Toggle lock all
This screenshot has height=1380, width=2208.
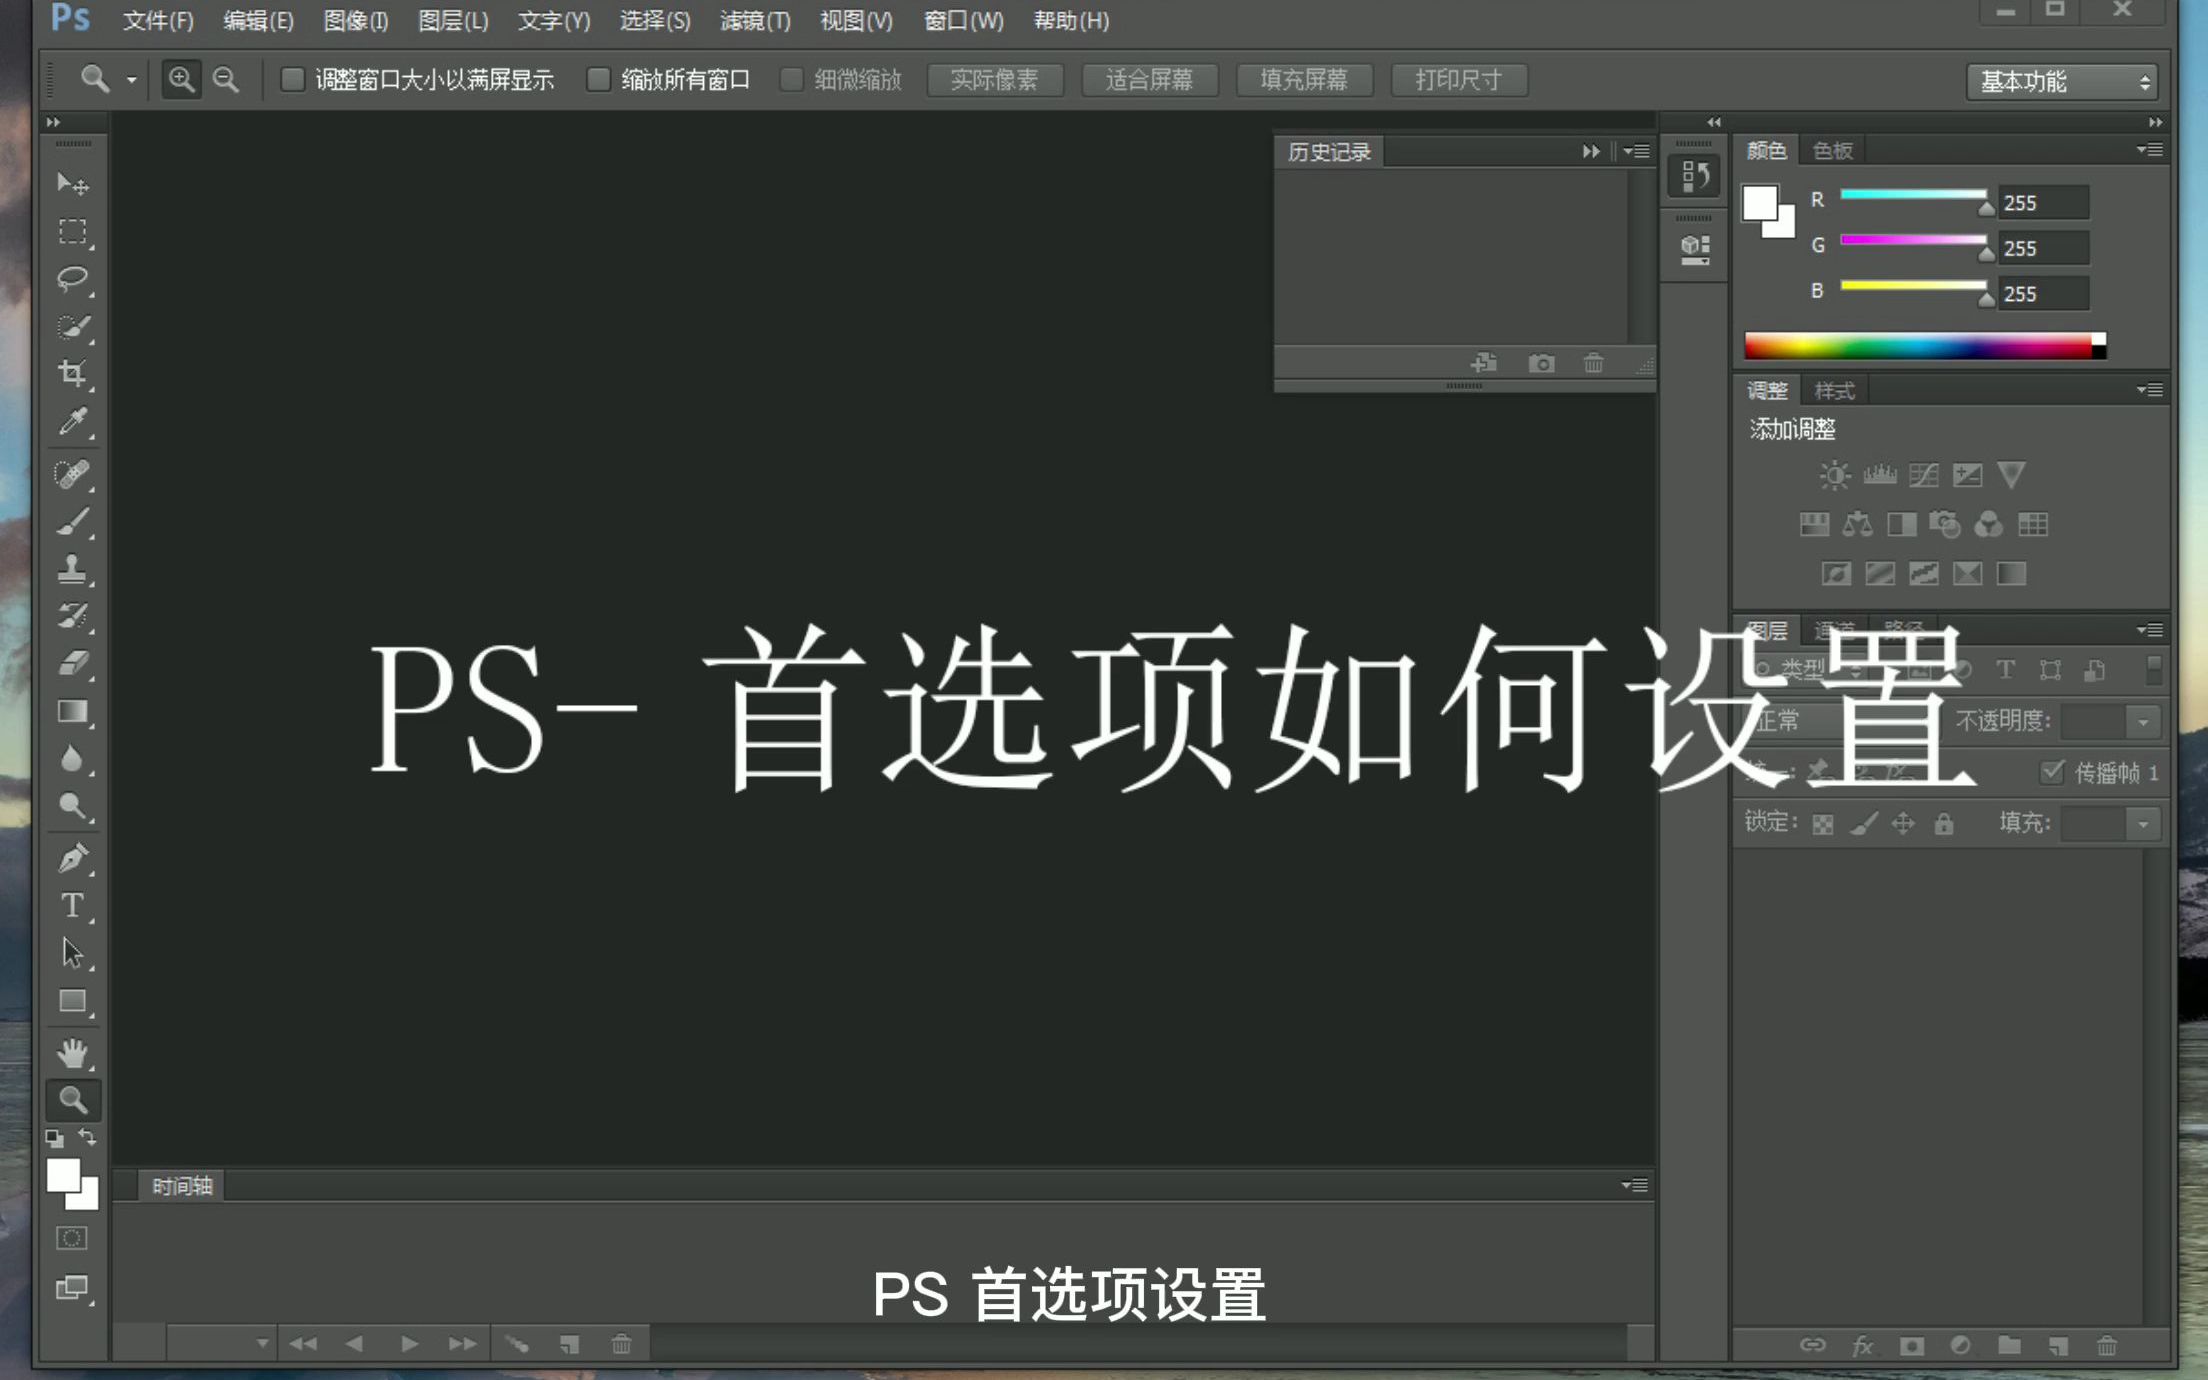(1943, 824)
